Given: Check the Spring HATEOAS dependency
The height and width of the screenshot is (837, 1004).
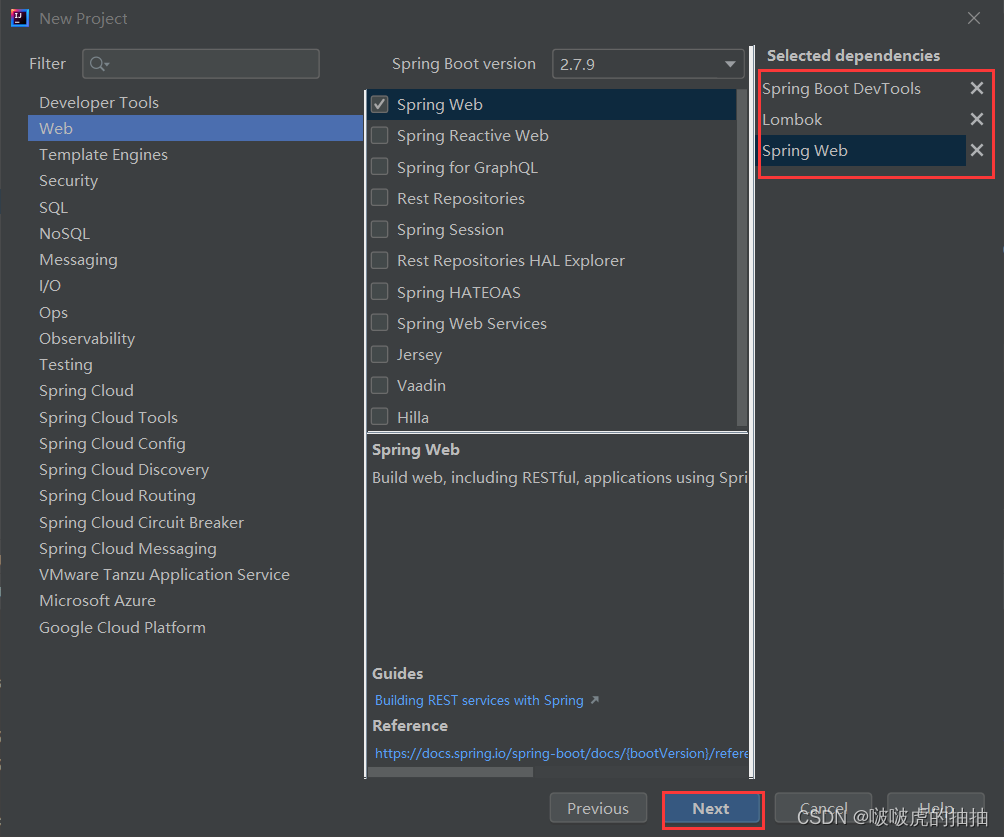Looking at the screenshot, I should (380, 292).
